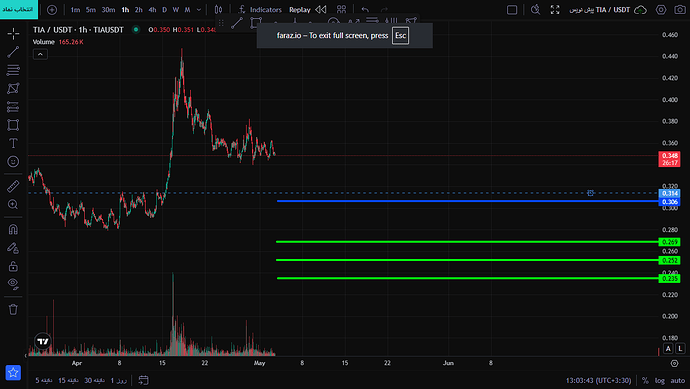The height and width of the screenshot is (389, 690).
Task: Toggle fullscreen mode icon
Action: coord(555,10)
